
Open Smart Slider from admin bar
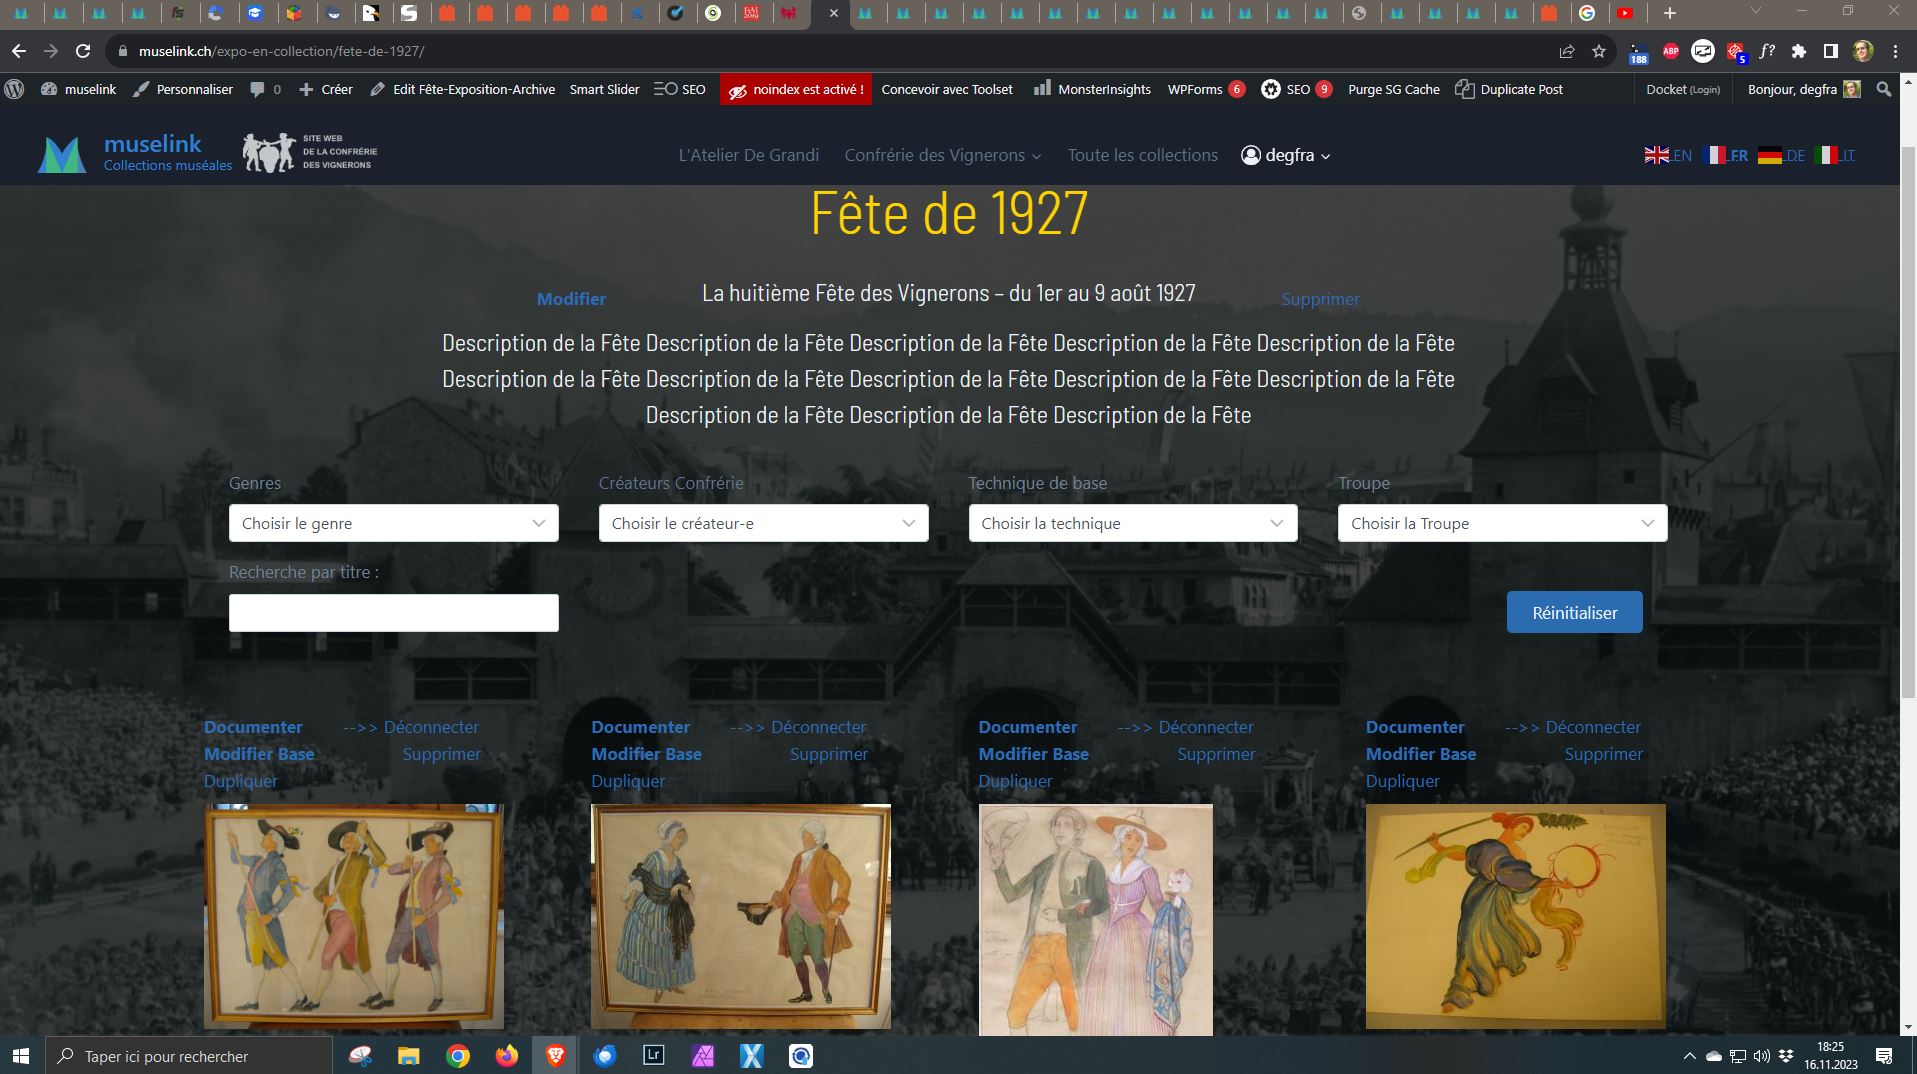[x=604, y=89]
